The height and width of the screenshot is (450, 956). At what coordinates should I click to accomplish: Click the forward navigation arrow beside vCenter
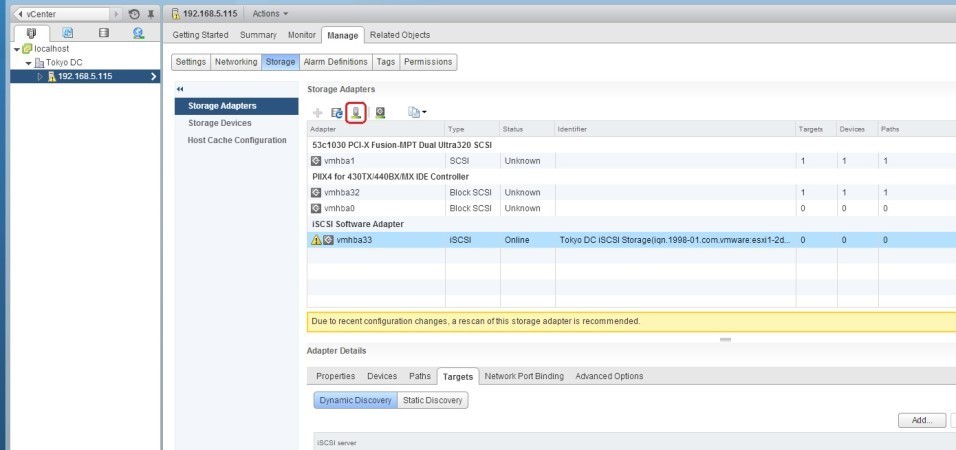pyautogui.click(x=117, y=13)
